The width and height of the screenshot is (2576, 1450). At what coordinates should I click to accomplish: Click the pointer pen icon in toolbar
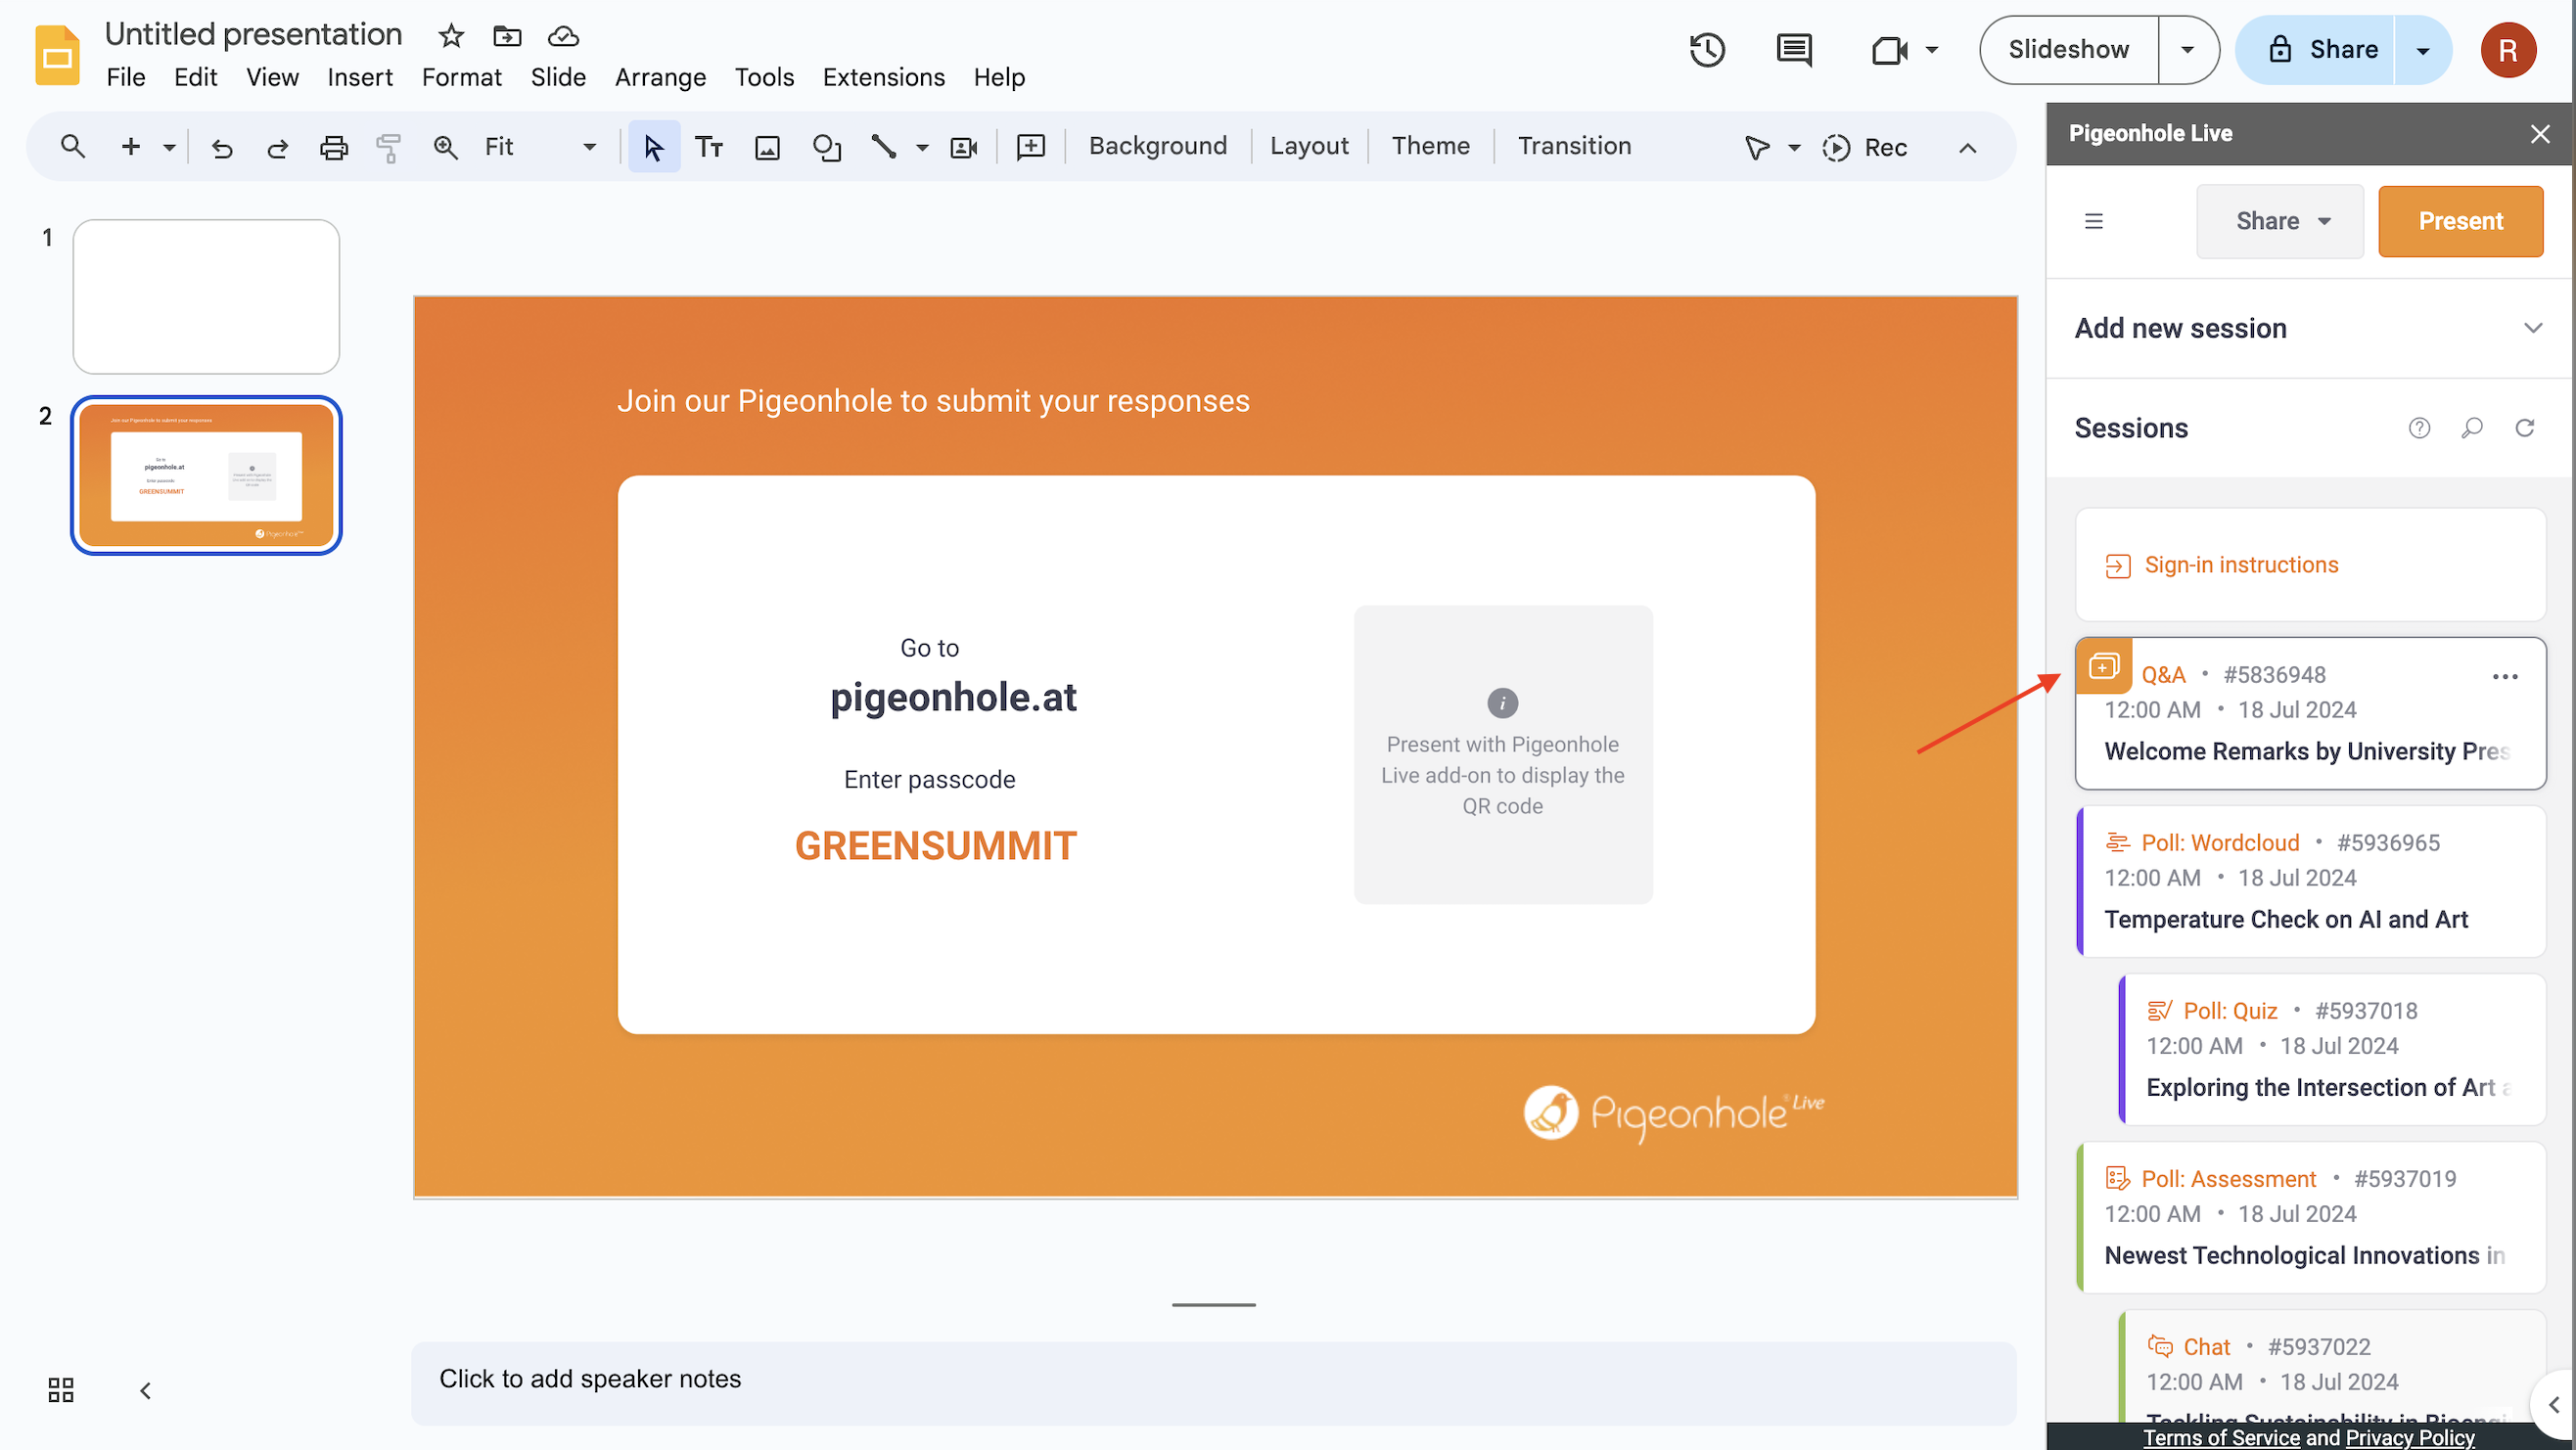click(x=1757, y=148)
